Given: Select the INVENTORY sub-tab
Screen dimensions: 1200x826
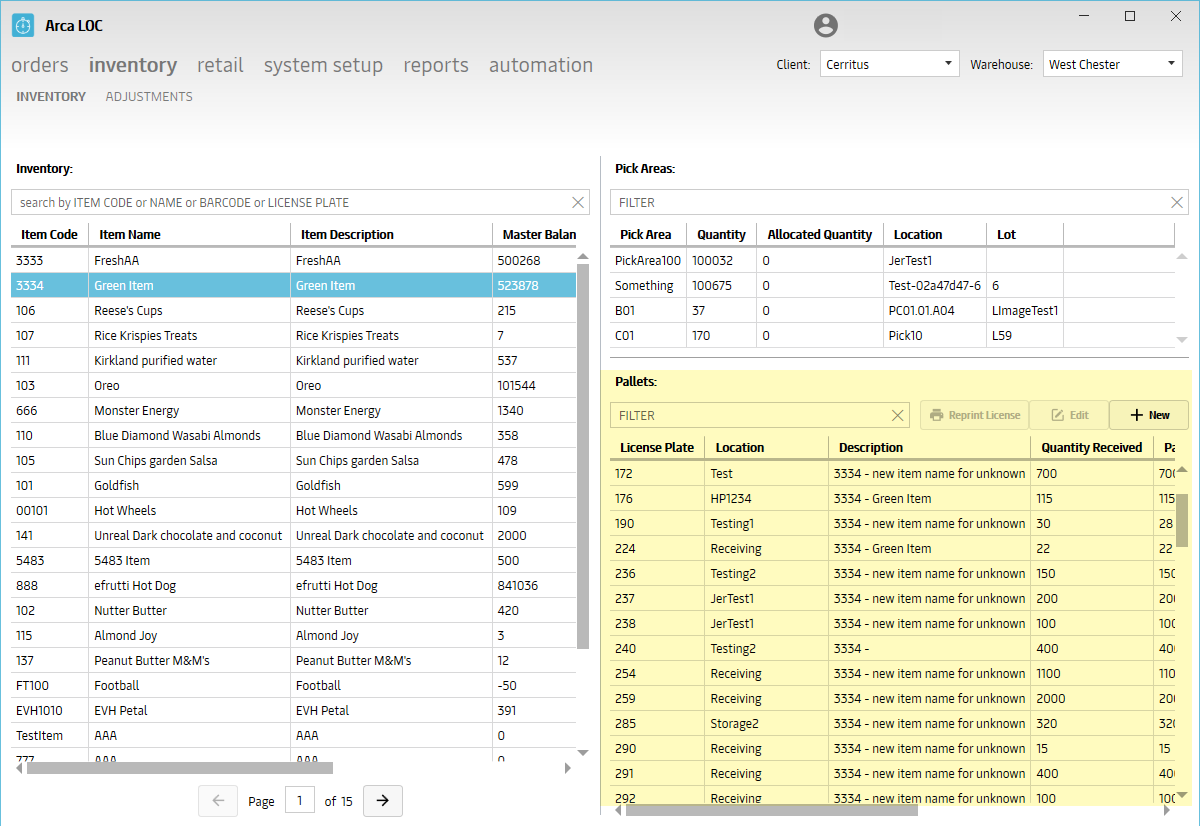Looking at the screenshot, I should click(x=51, y=97).
